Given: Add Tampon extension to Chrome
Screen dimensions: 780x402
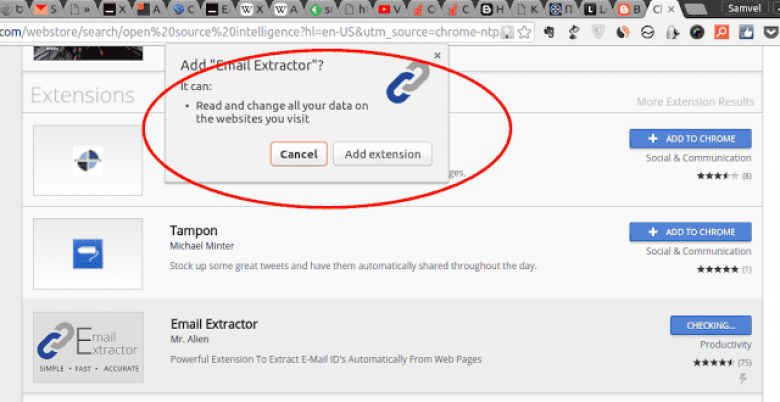Looking at the screenshot, I should pos(689,232).
